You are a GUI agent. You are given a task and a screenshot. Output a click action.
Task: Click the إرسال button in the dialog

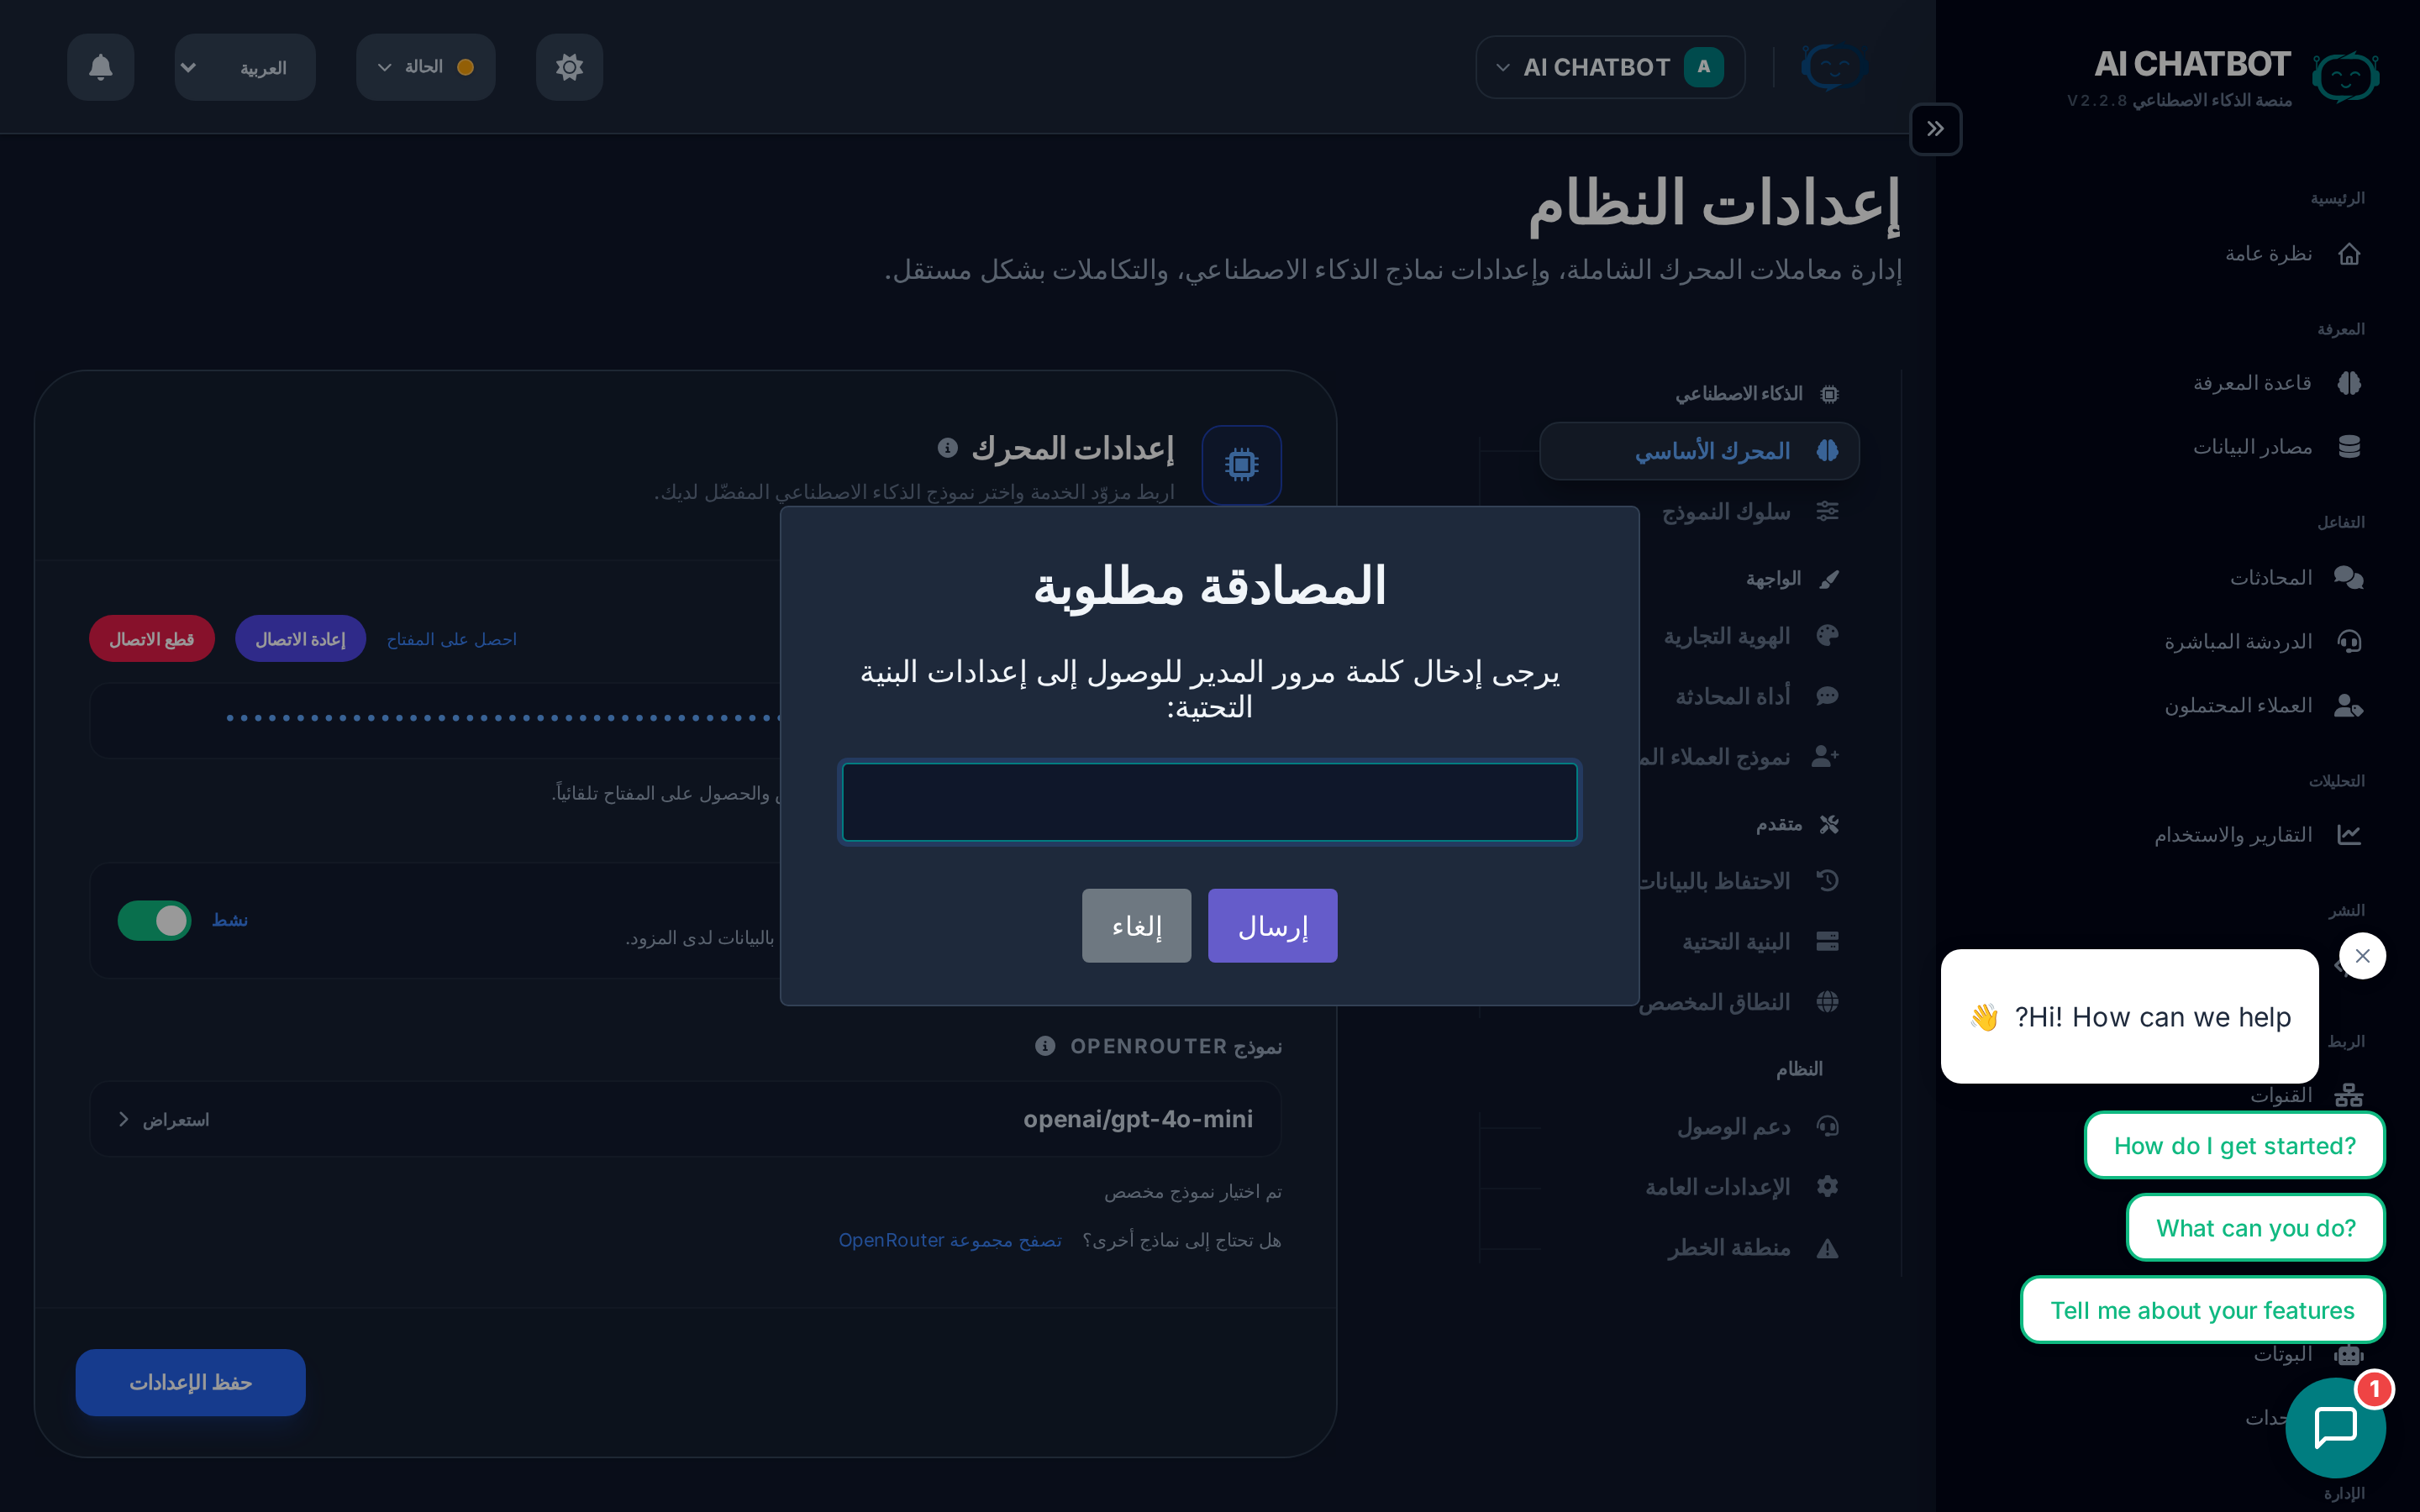pyautogui.click(x=1272, y=925)
